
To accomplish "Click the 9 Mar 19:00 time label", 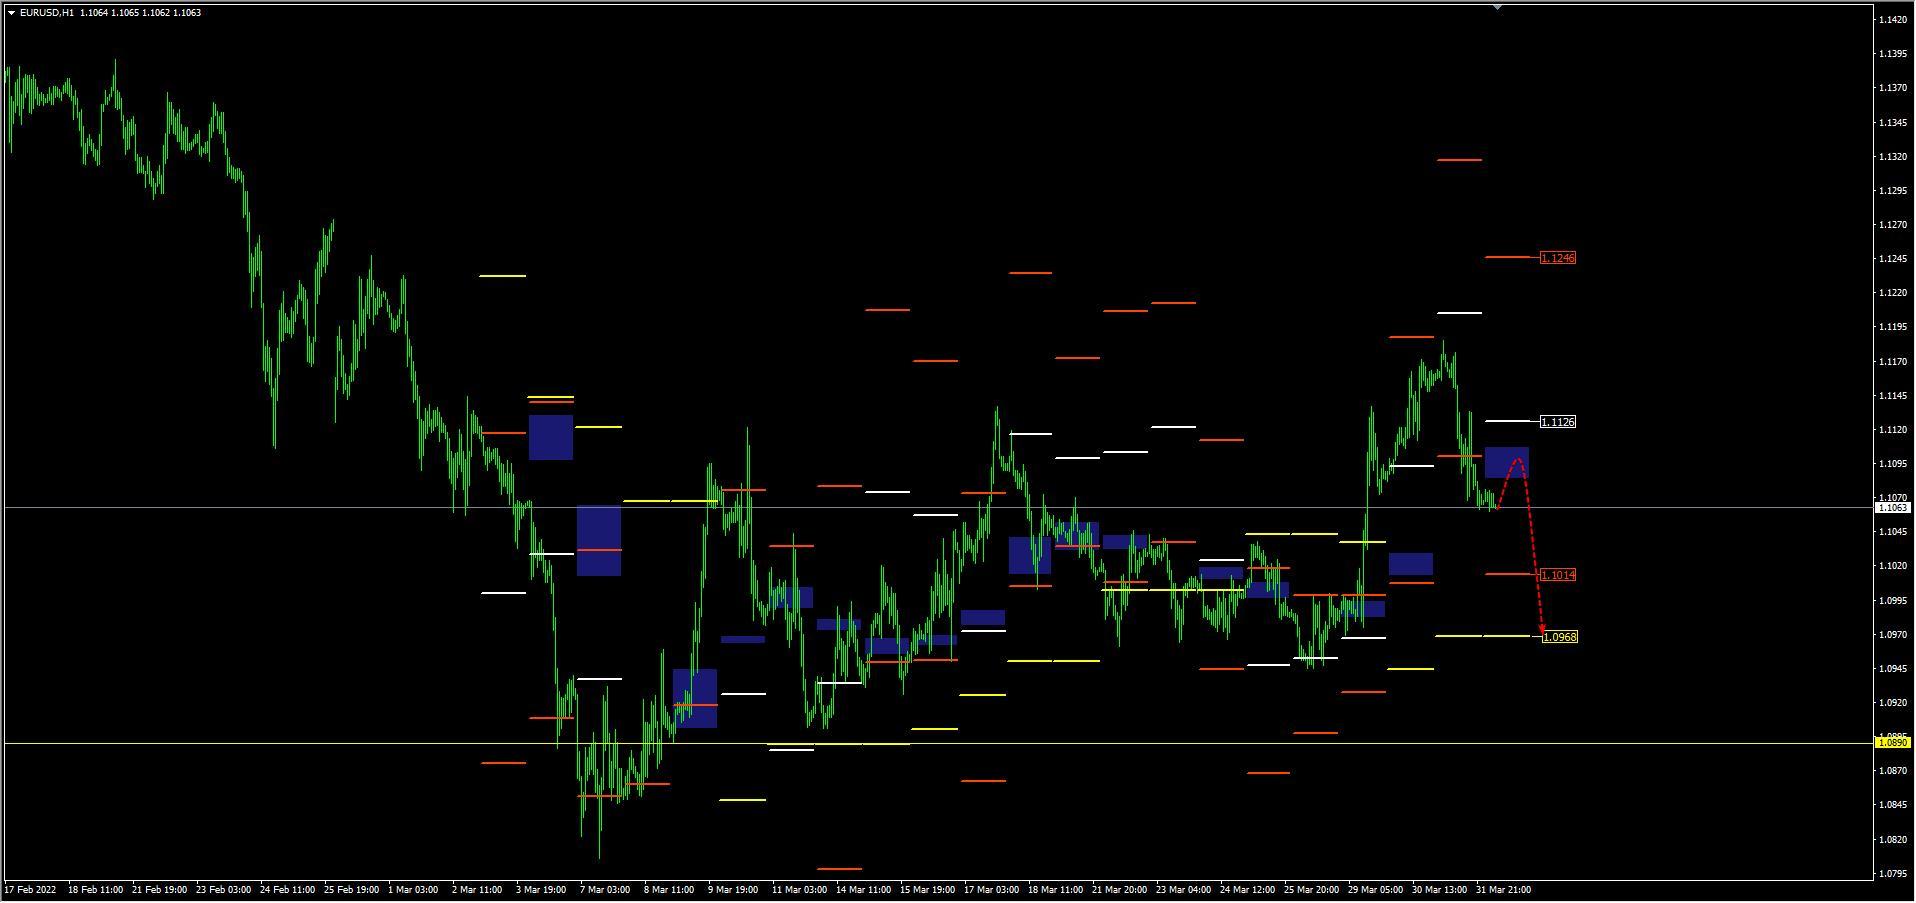I will (735, 890).
